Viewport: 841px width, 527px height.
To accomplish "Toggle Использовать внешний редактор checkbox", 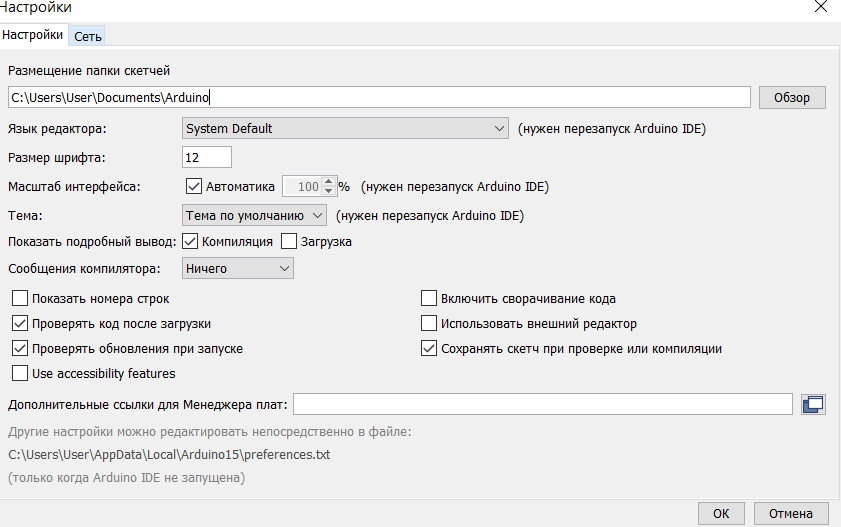I will tap(429, 323).
